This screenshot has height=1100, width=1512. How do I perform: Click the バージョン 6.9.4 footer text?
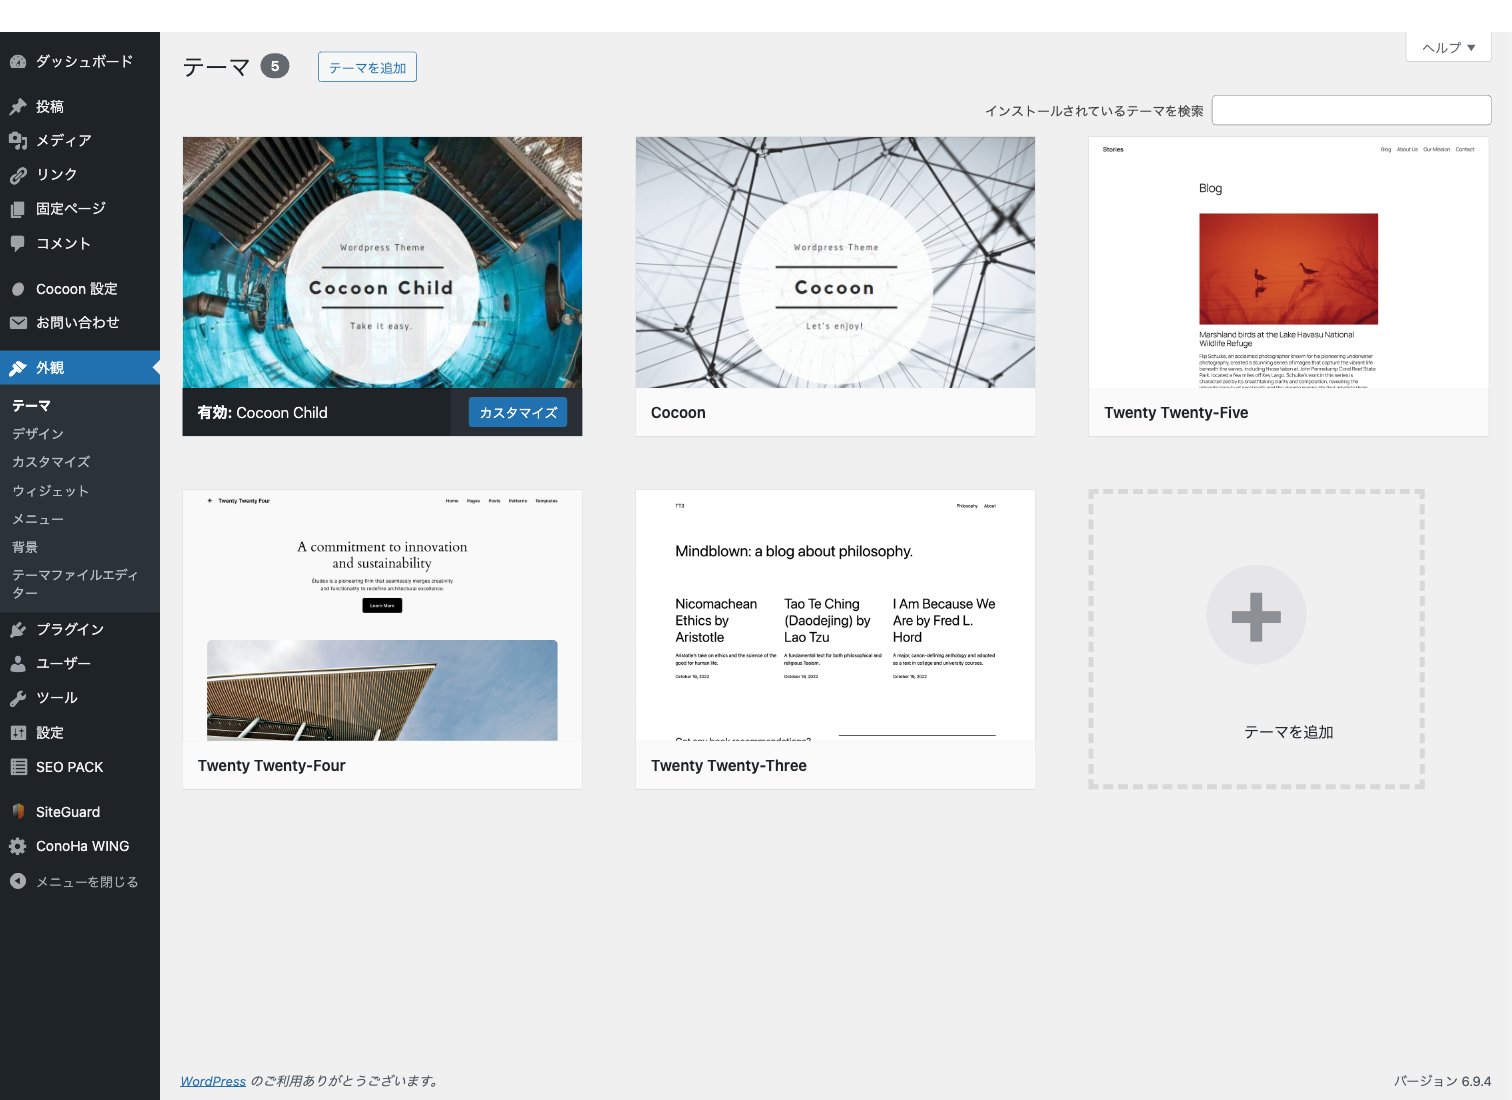[x=1442, y=1081]
